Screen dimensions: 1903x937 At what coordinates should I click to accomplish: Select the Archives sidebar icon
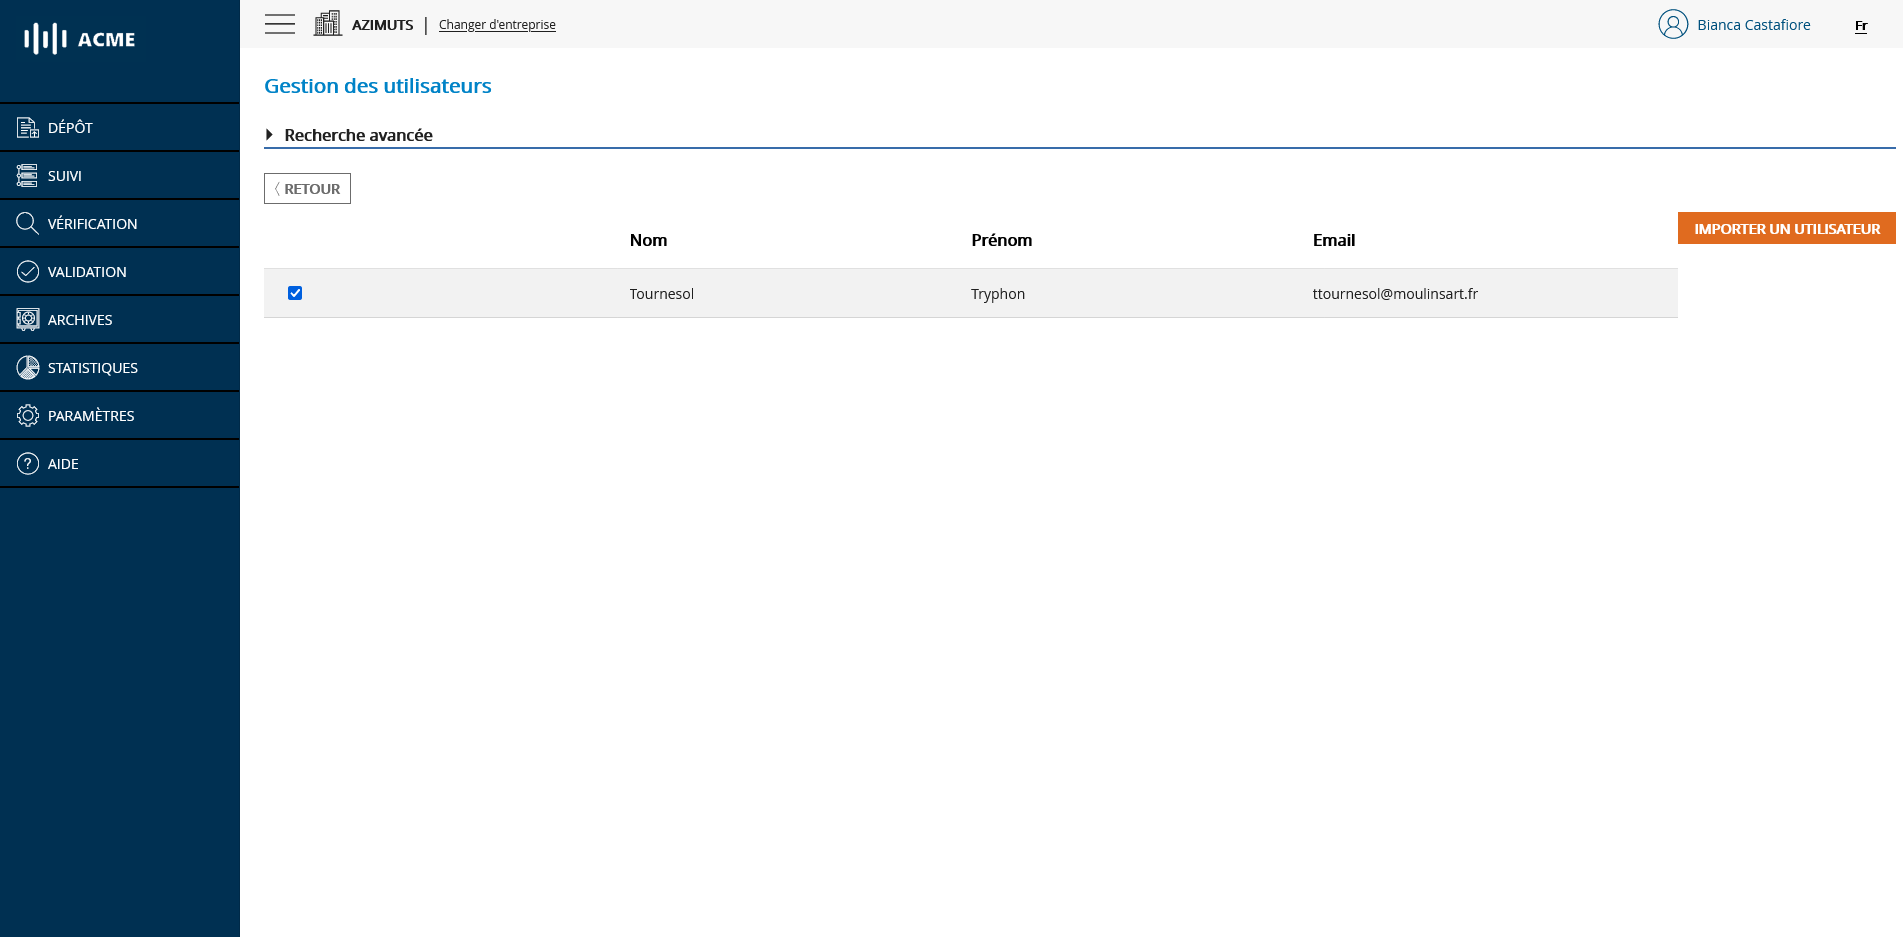(25, 319)
